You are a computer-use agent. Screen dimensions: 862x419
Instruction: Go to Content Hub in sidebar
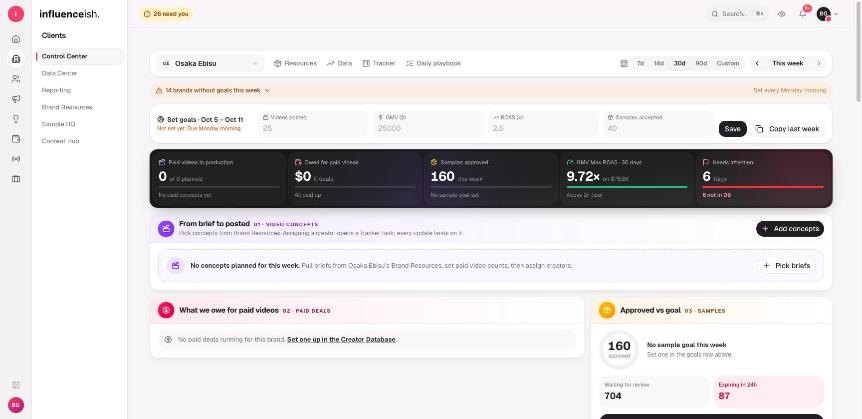[80, 141]
